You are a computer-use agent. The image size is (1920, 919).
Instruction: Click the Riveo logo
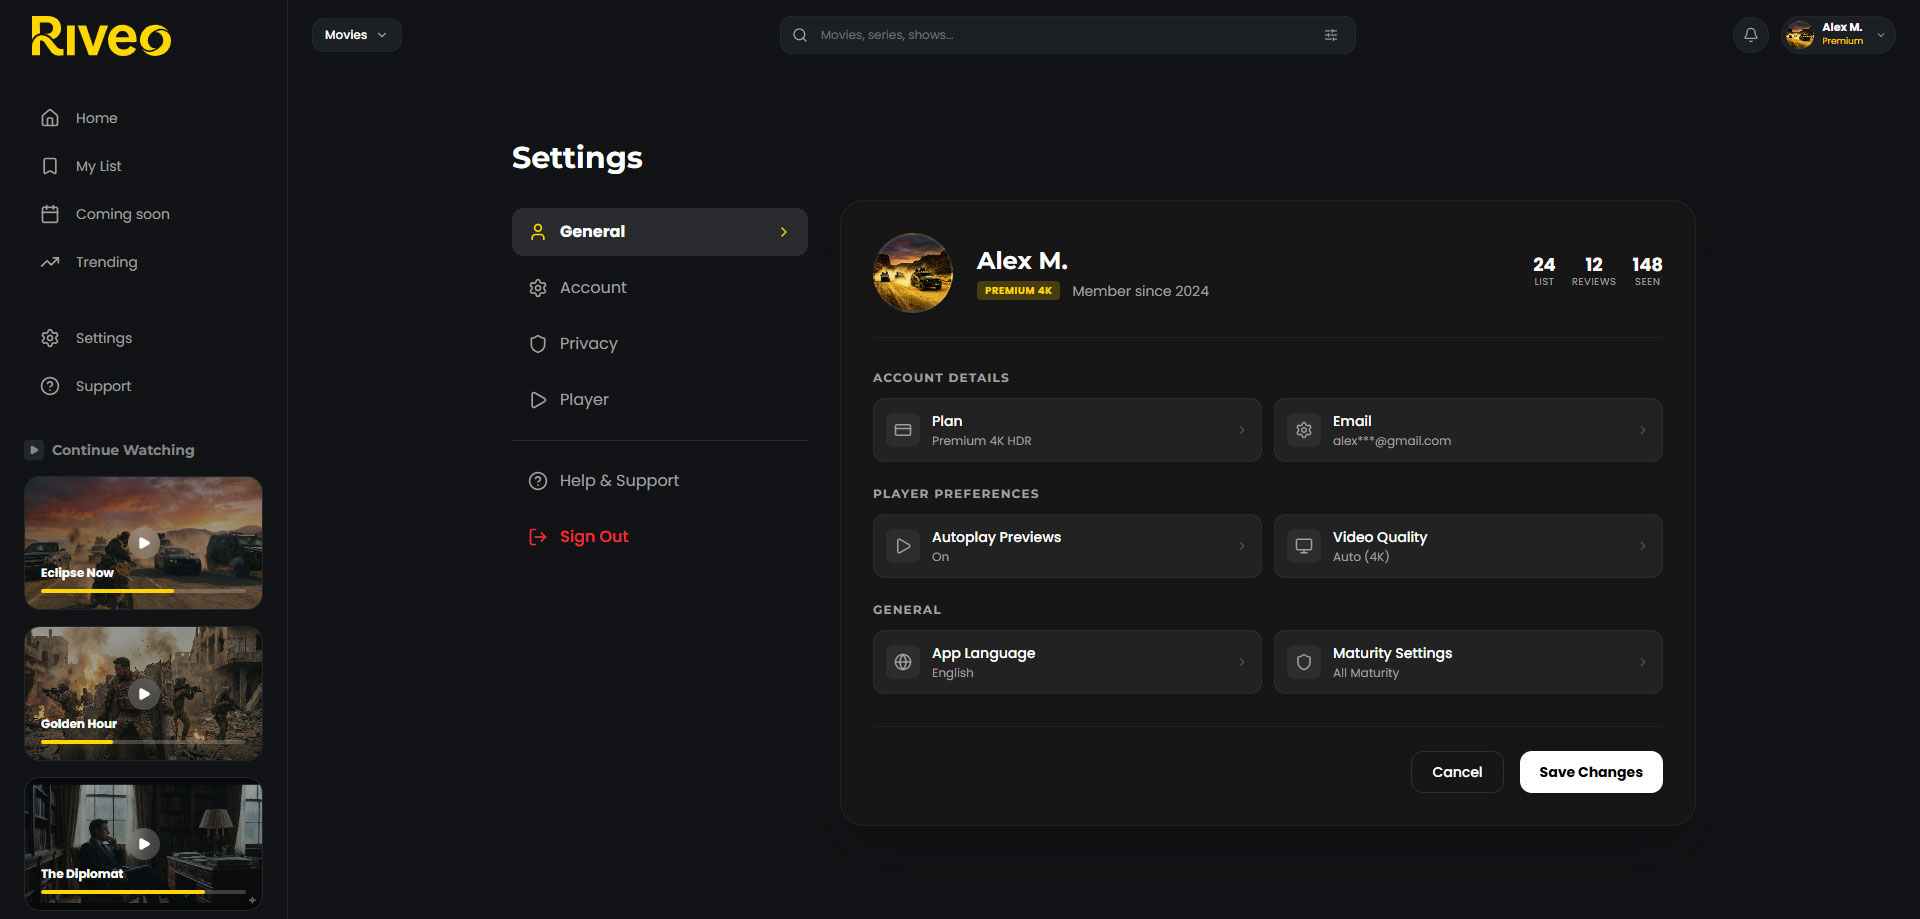(101, 37)
